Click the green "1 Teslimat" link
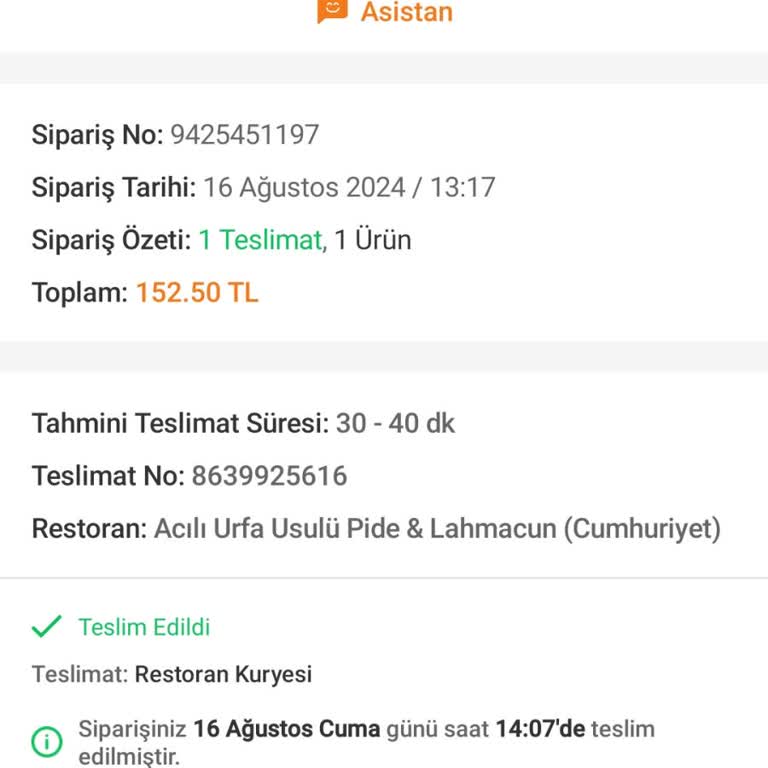768x768 pixels. pyautogui.click(x=260, y=240)
